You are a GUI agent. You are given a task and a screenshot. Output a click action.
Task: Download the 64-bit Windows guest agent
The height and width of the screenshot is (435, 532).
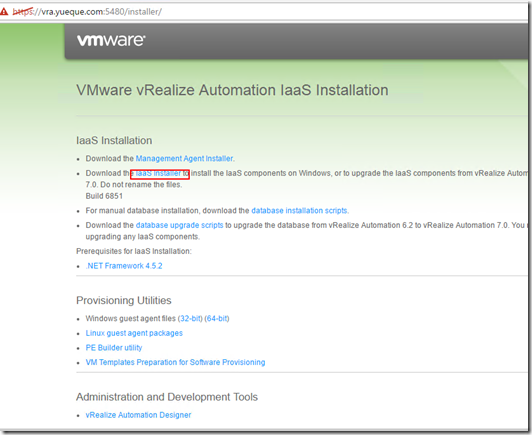217,319
